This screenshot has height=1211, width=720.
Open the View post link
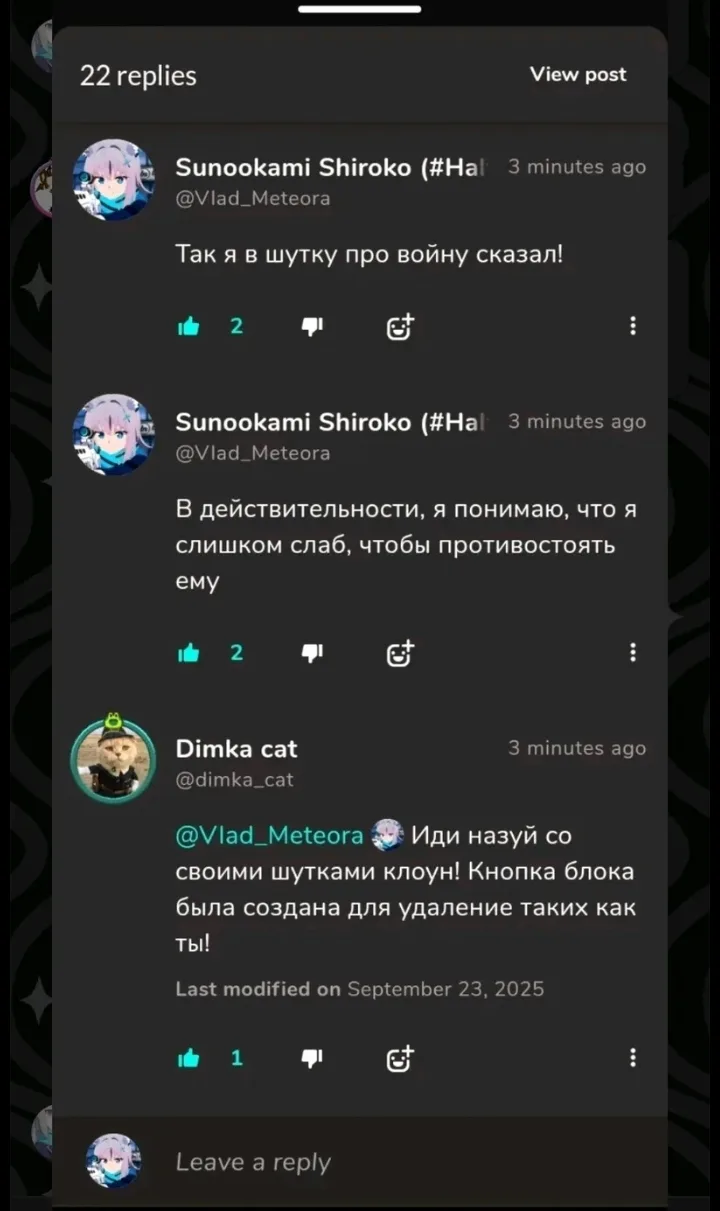click(x=578, y=75)
